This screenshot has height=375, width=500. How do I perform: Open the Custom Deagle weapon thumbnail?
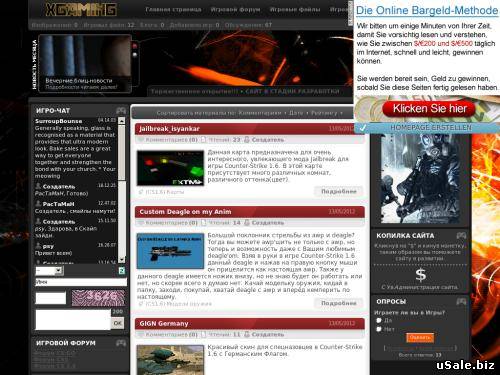tap(170, 251)
